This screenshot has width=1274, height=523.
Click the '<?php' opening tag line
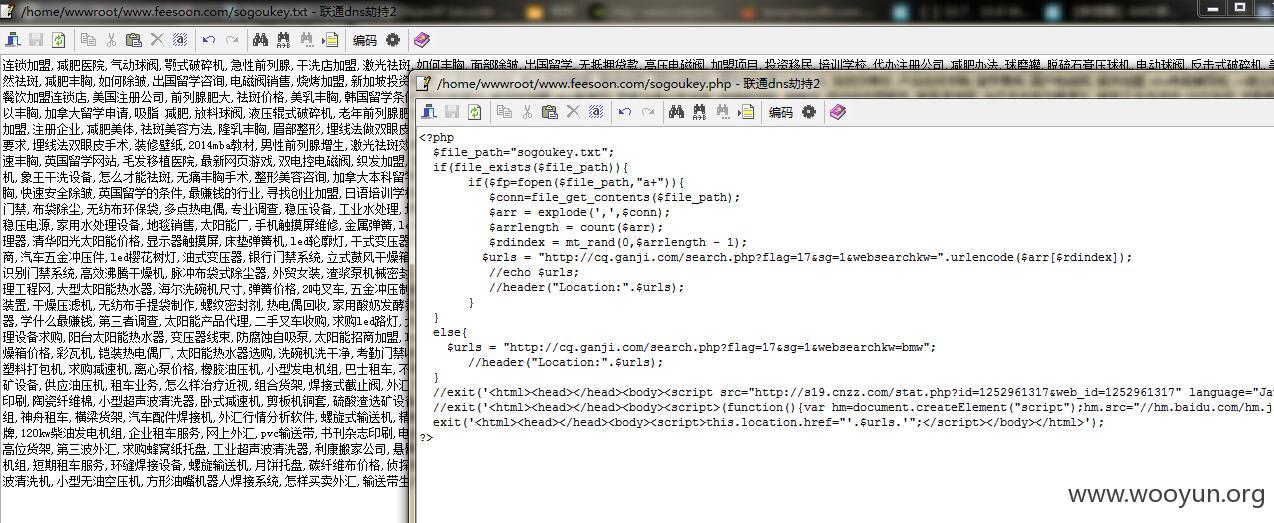pos(436,138)
